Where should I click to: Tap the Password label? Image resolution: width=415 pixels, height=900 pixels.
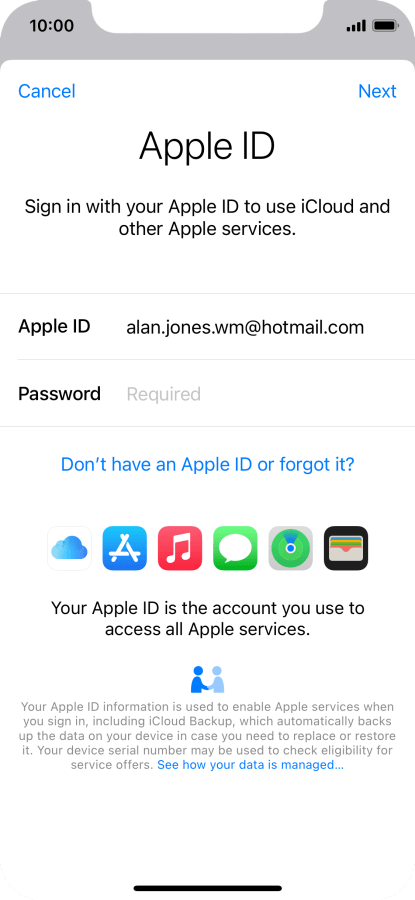(59, 394)
